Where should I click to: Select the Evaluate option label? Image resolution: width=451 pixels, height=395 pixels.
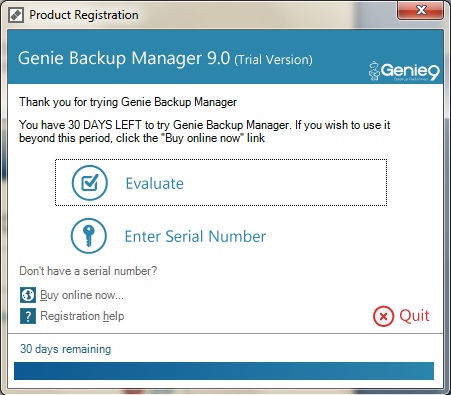pos(154,183)
